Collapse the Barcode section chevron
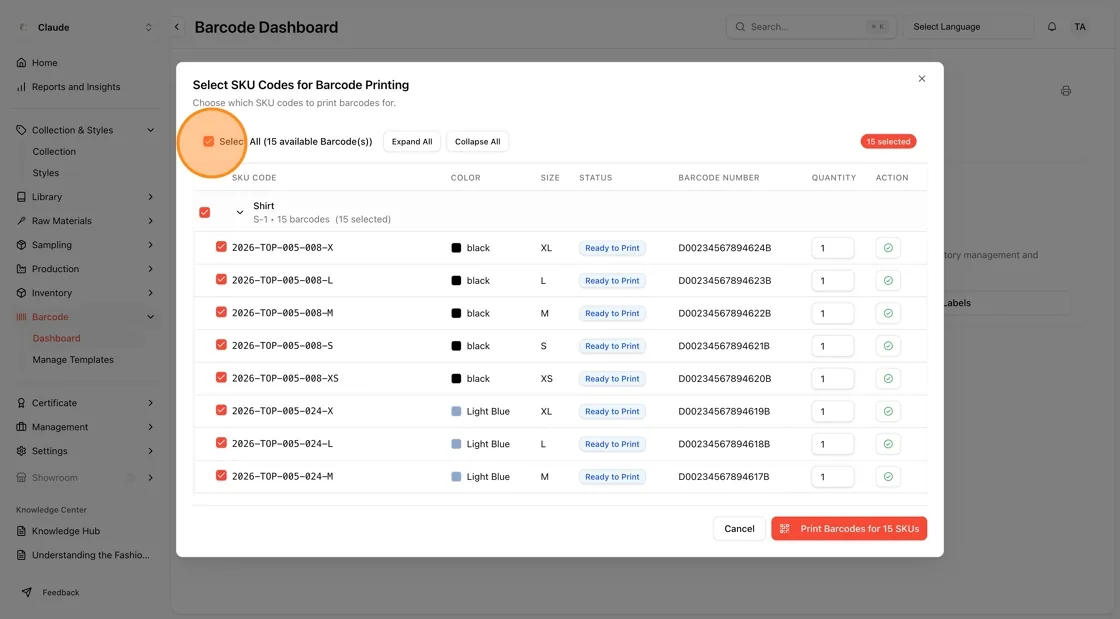The height and width of the screenshot is (619, 1120). (151, 317)
